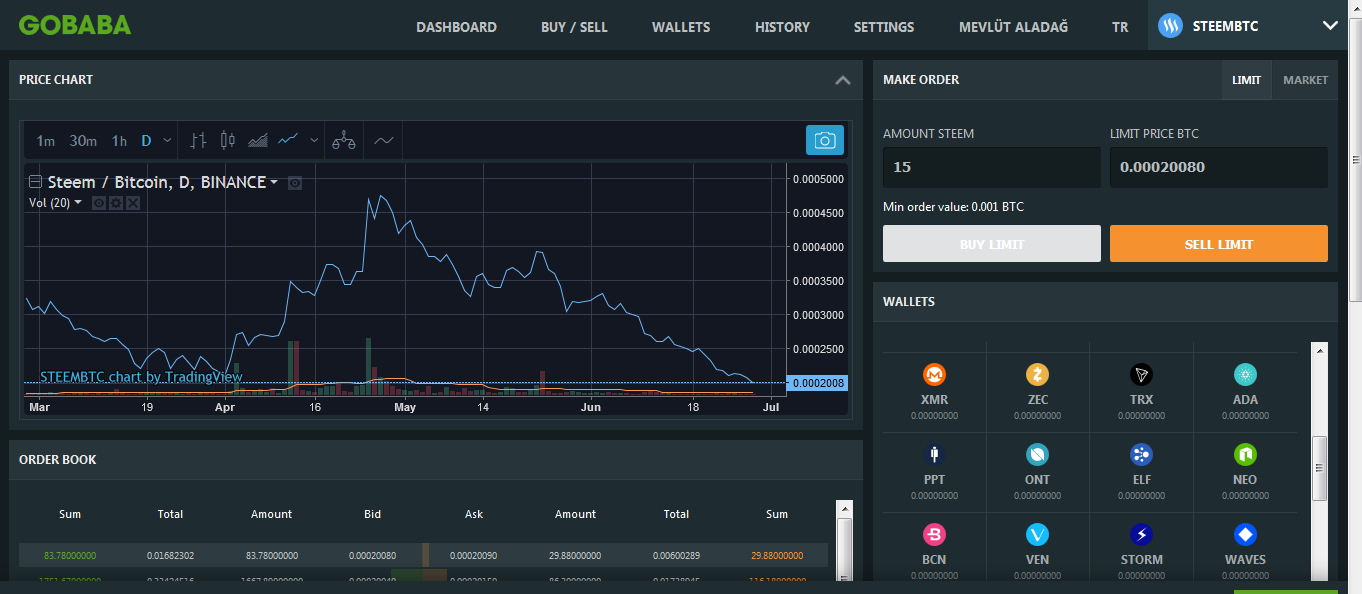Click the PPT wallet coin icon
The width and height of the screenshot is (1362, 594).
934,455
